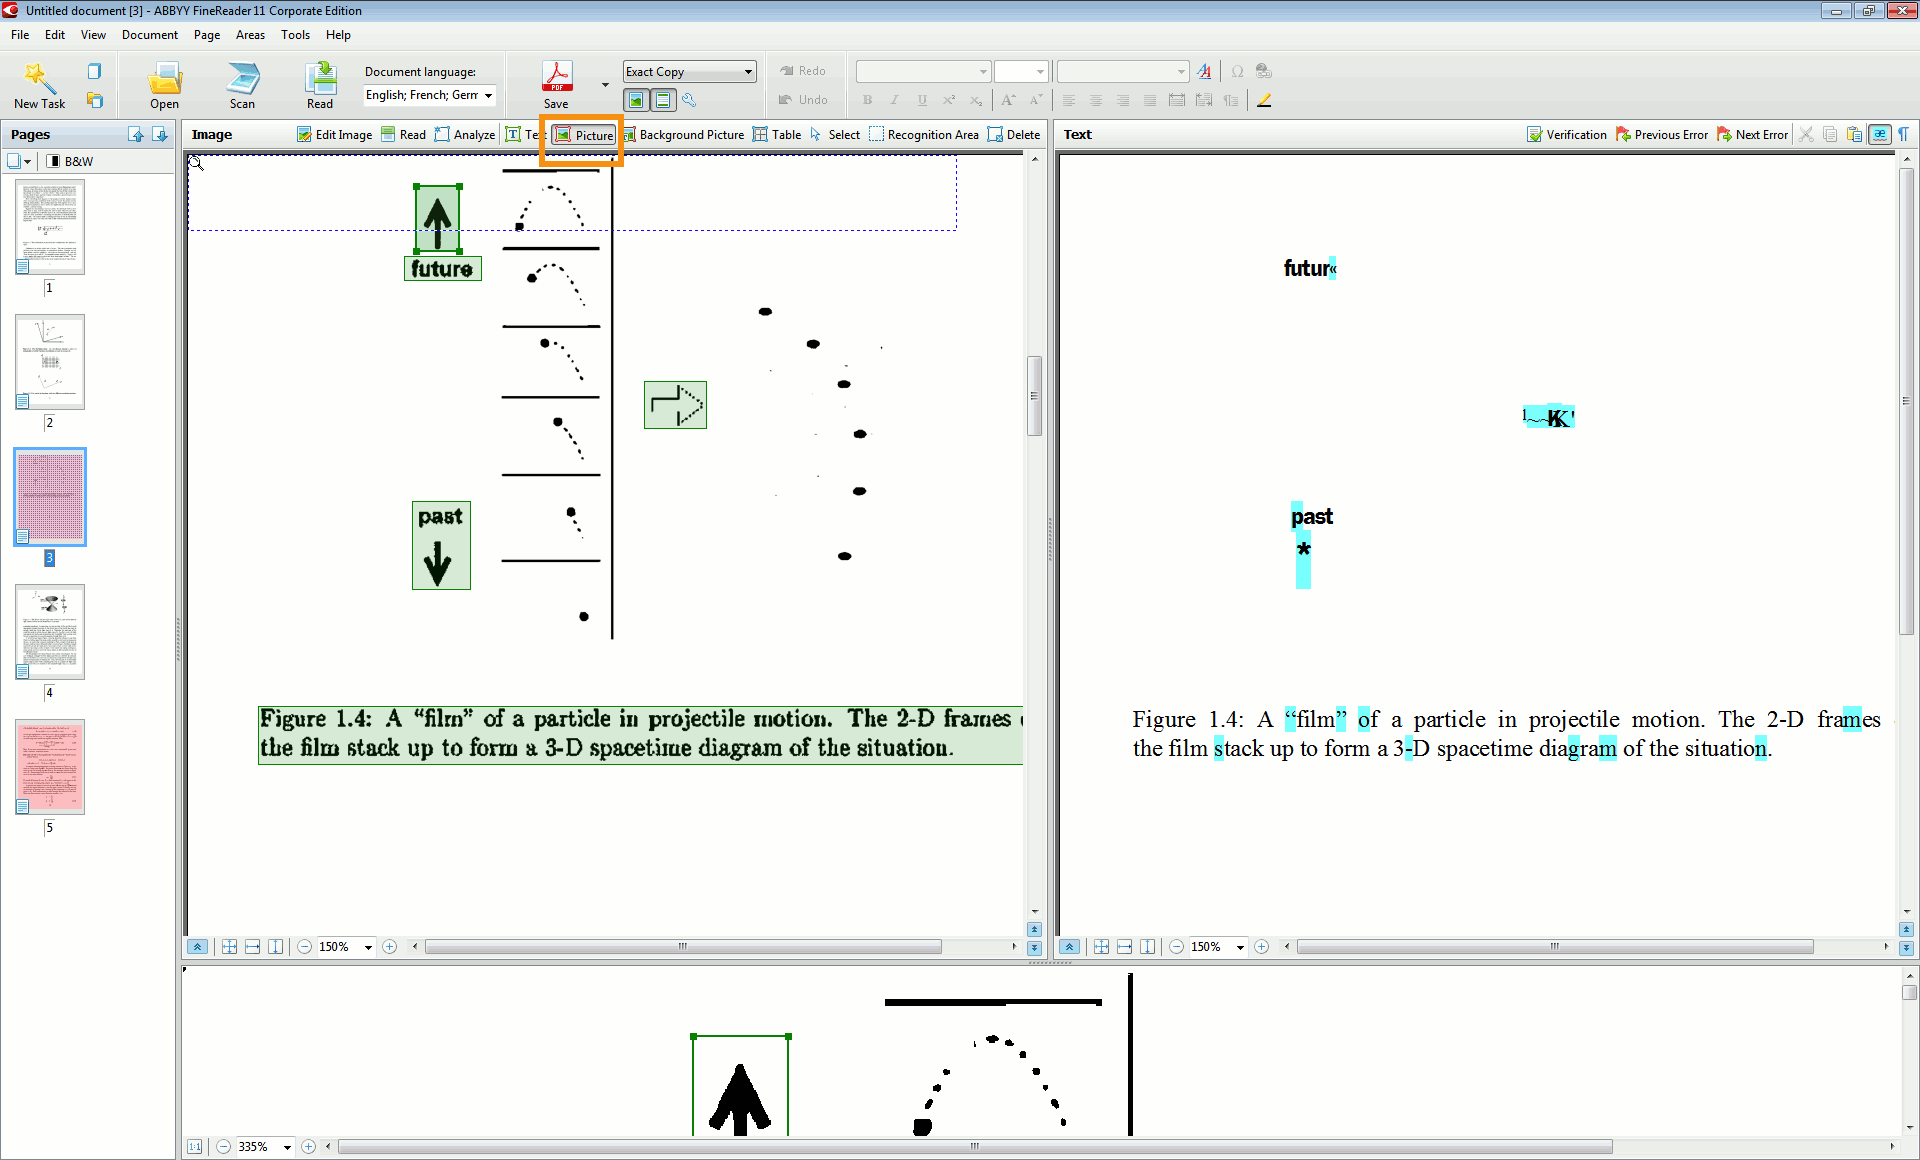Toggle non-printing paragraph marks display
The image size is (1920, 1160).
[x=1903, y=135]
